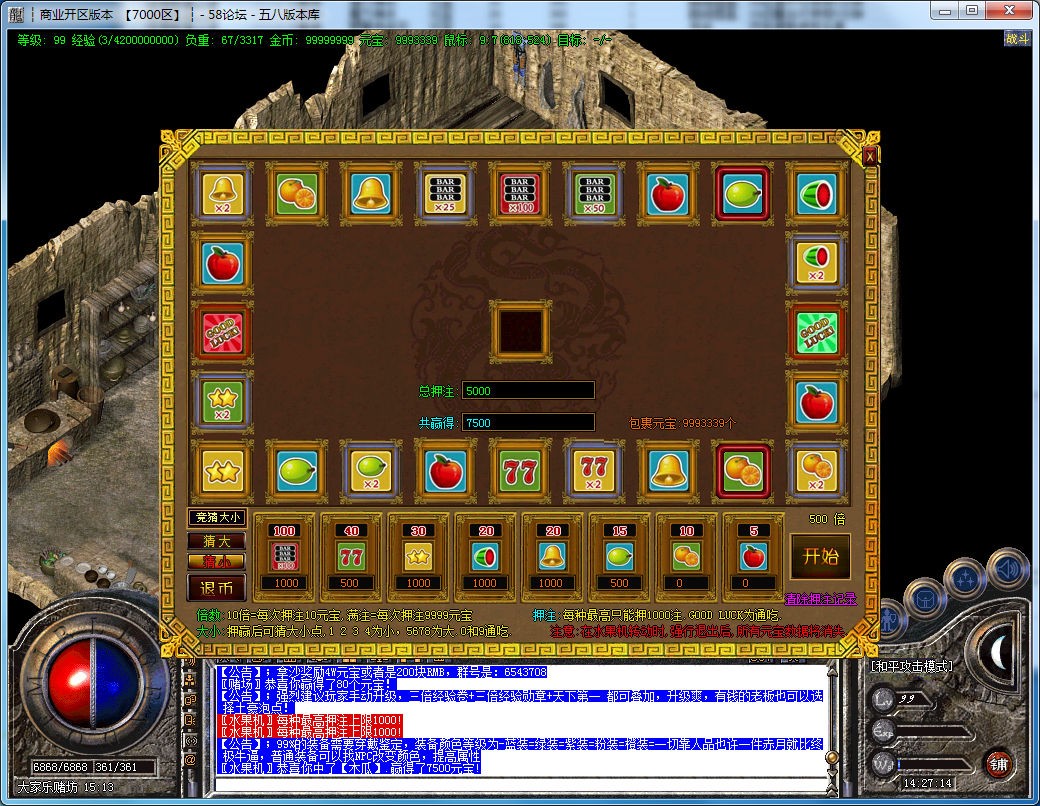This screenshot has width=1040, height=806.
Task: Maximize the game window
Action: pyautogui.click(x=972, y=11)
